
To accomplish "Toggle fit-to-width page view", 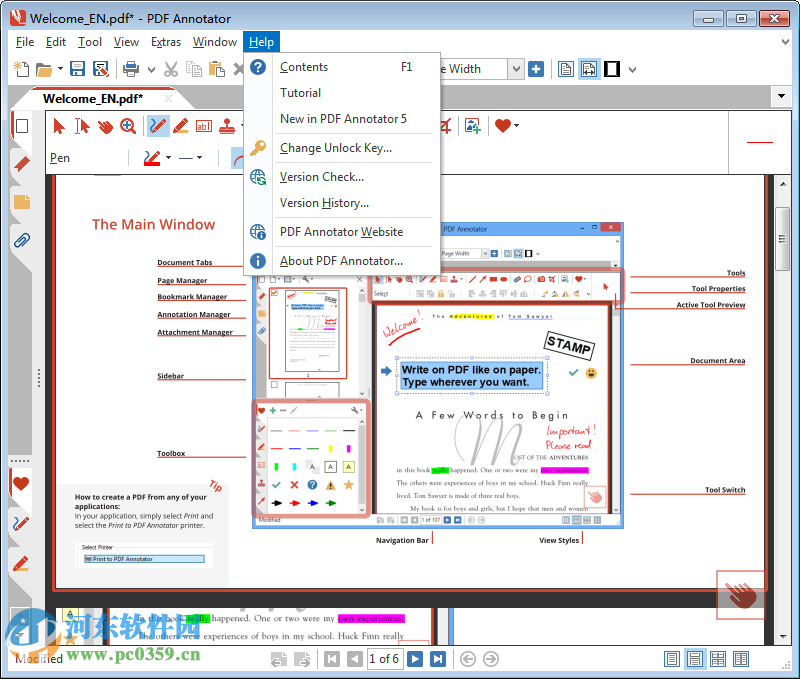I will click(x=588, y=69).
